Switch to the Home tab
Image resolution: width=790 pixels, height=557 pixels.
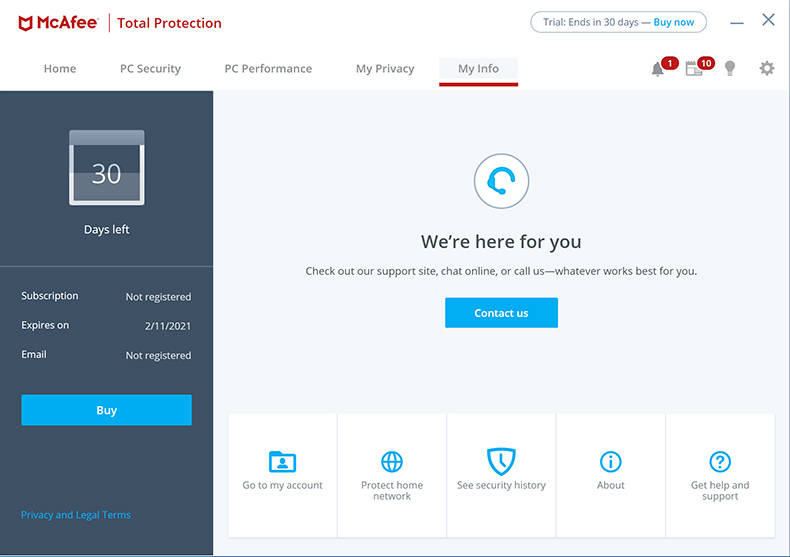tap(60, 68)
